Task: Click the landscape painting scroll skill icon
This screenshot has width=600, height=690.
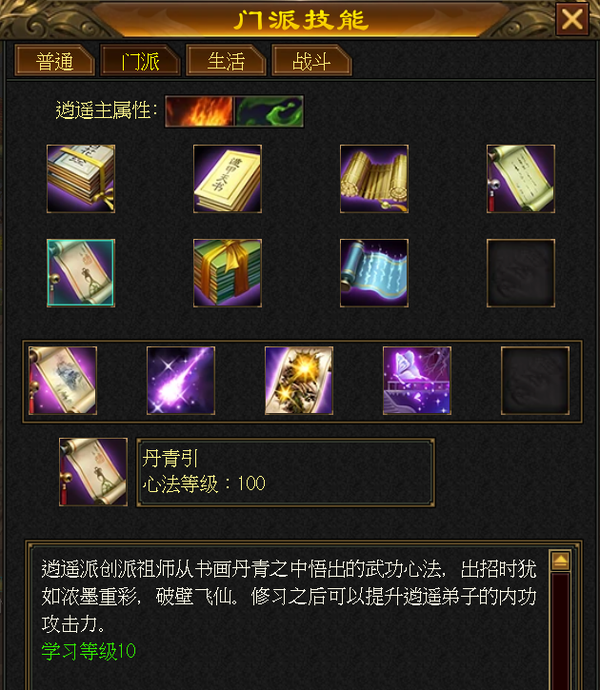Action: coord(63,380)
